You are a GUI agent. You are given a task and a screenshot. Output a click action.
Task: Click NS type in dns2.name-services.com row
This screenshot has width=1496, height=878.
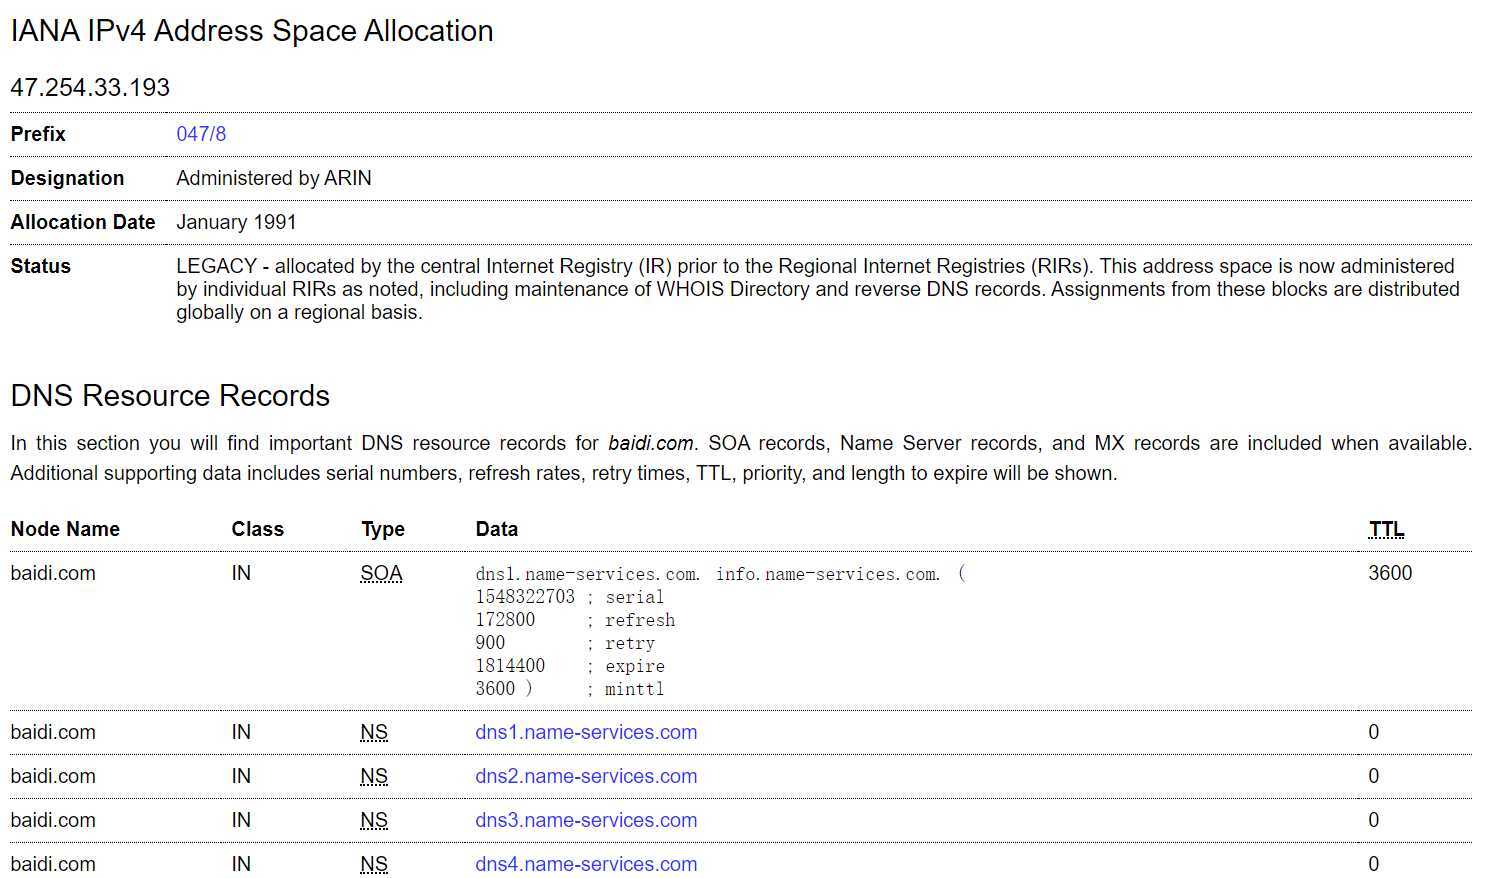click(x=374, y=776)
